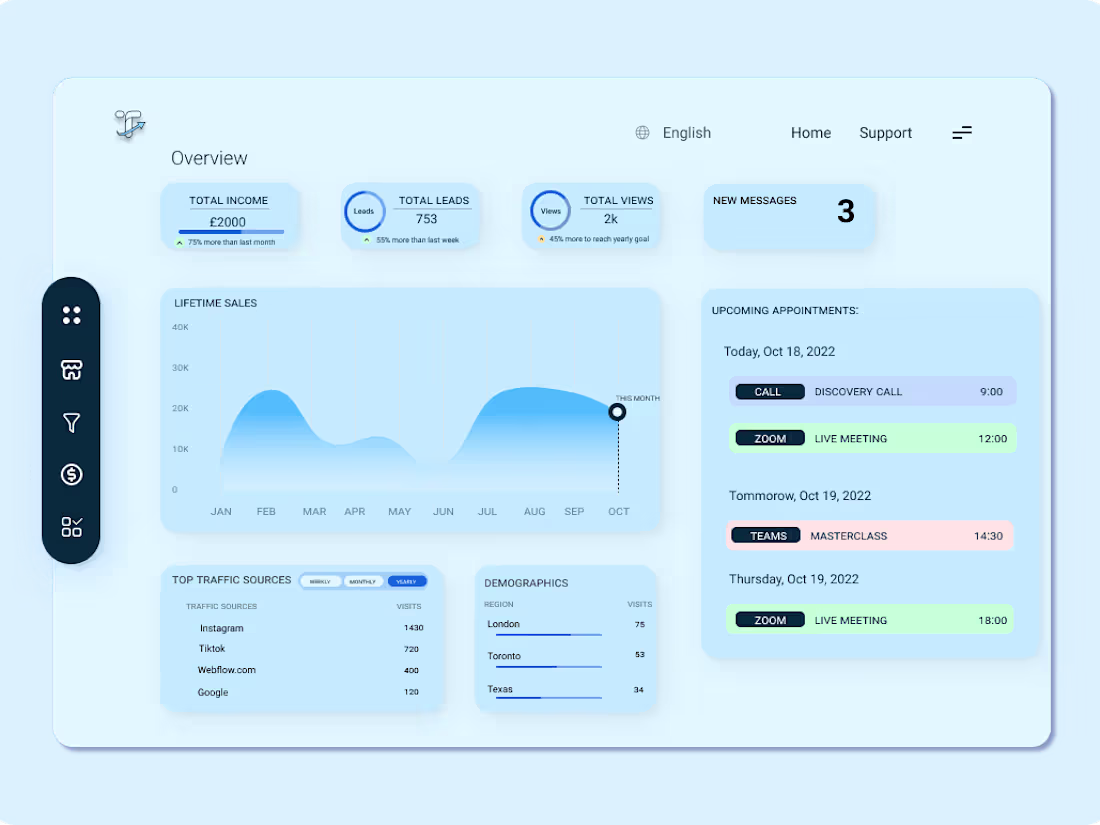Open the ZOOM LIVE MEETING at 12:00

coord(872,438)
